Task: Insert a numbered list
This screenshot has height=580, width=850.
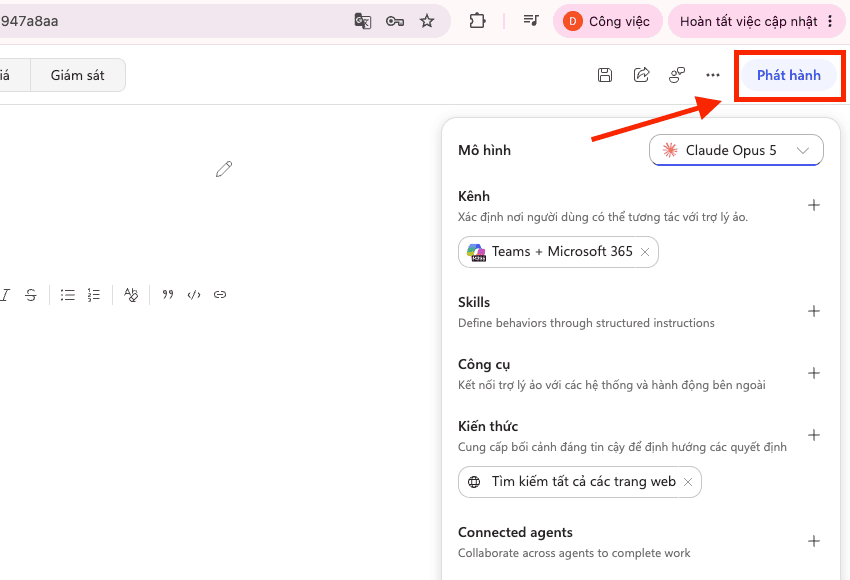Action: tap(94, 295)
